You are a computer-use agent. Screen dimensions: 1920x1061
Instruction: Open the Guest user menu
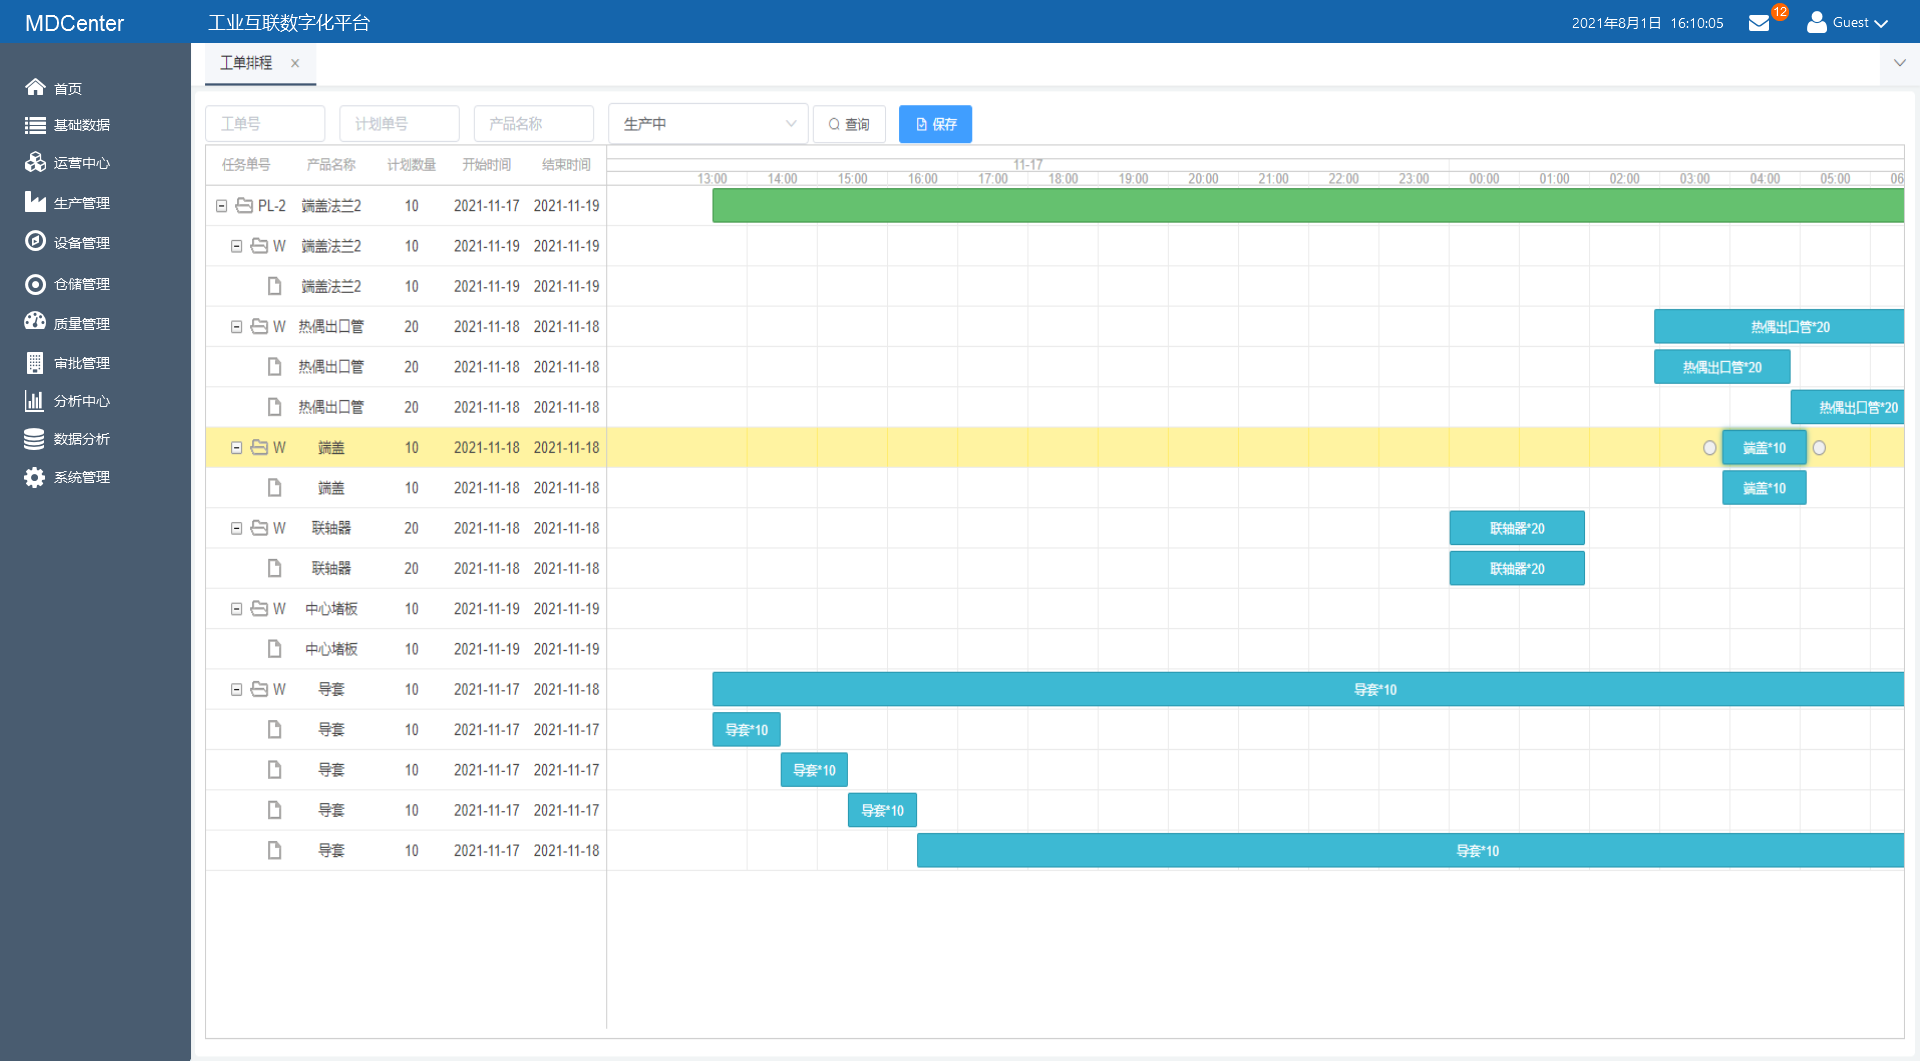1848,23
